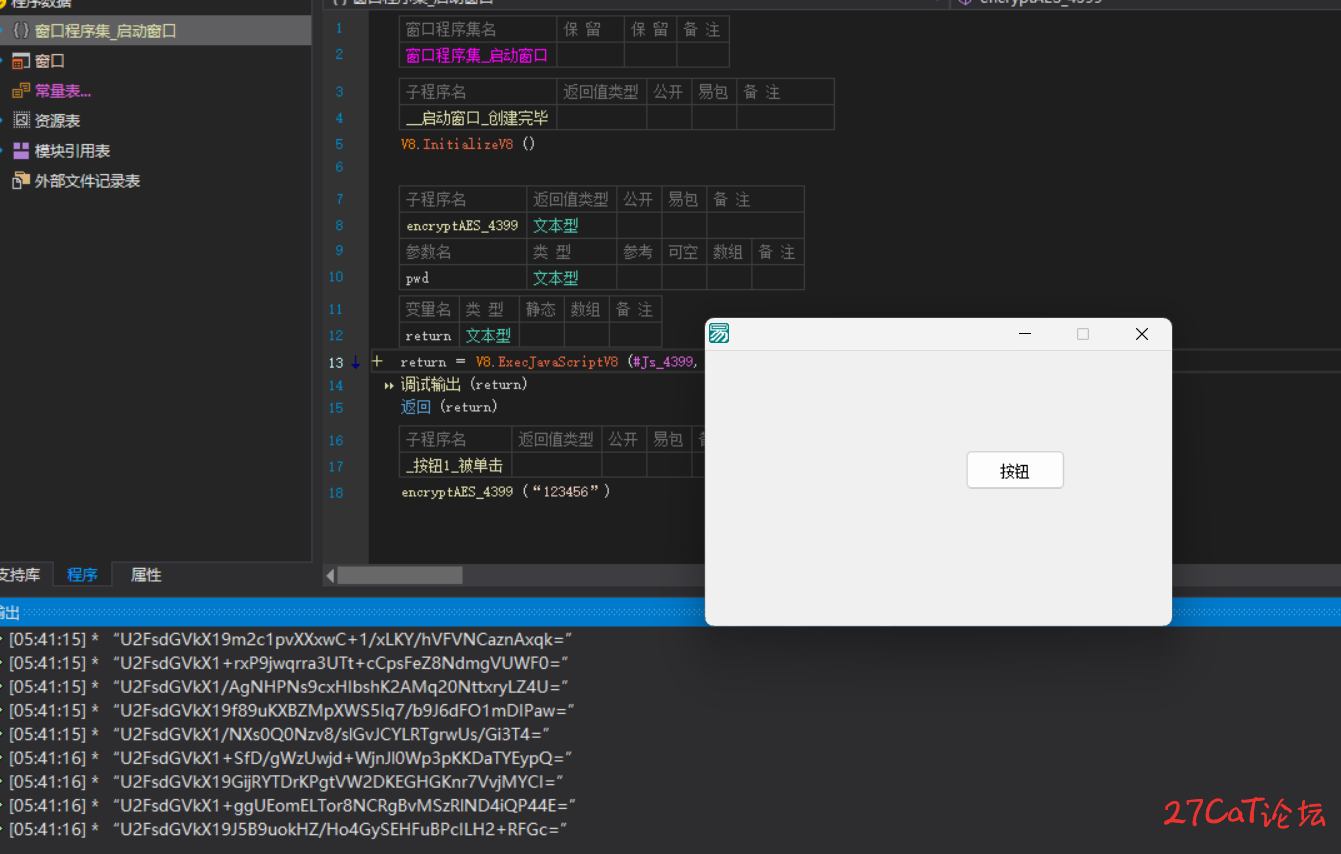
Task: Click the 变量名 header cell
Action: 429,310
